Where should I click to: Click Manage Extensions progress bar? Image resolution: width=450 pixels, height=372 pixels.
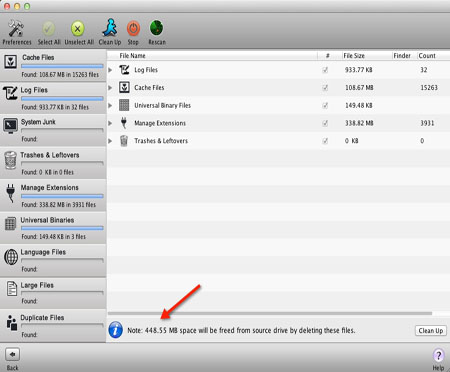tap(62, 196)
